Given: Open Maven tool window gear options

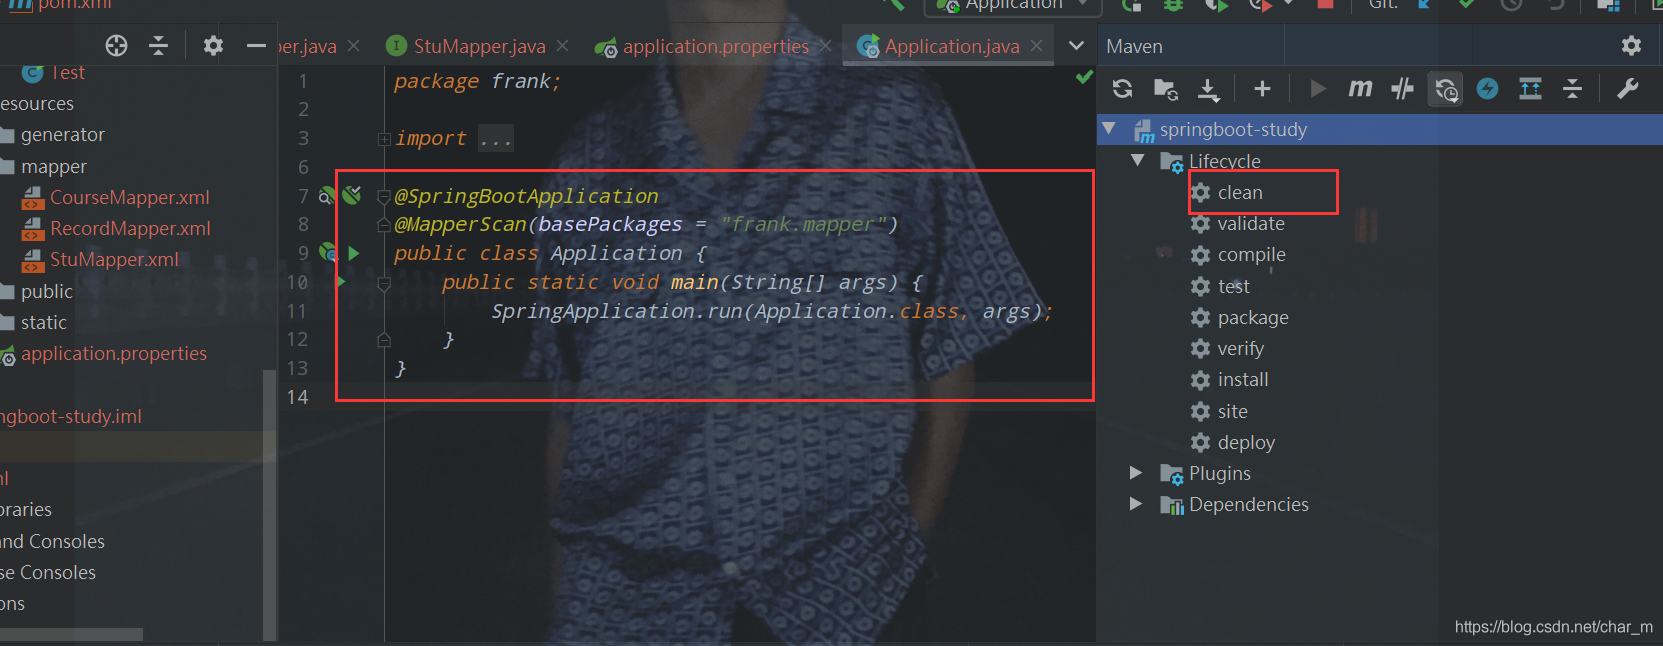Looking at the screenshot, I should click(x=1631, y=46).
